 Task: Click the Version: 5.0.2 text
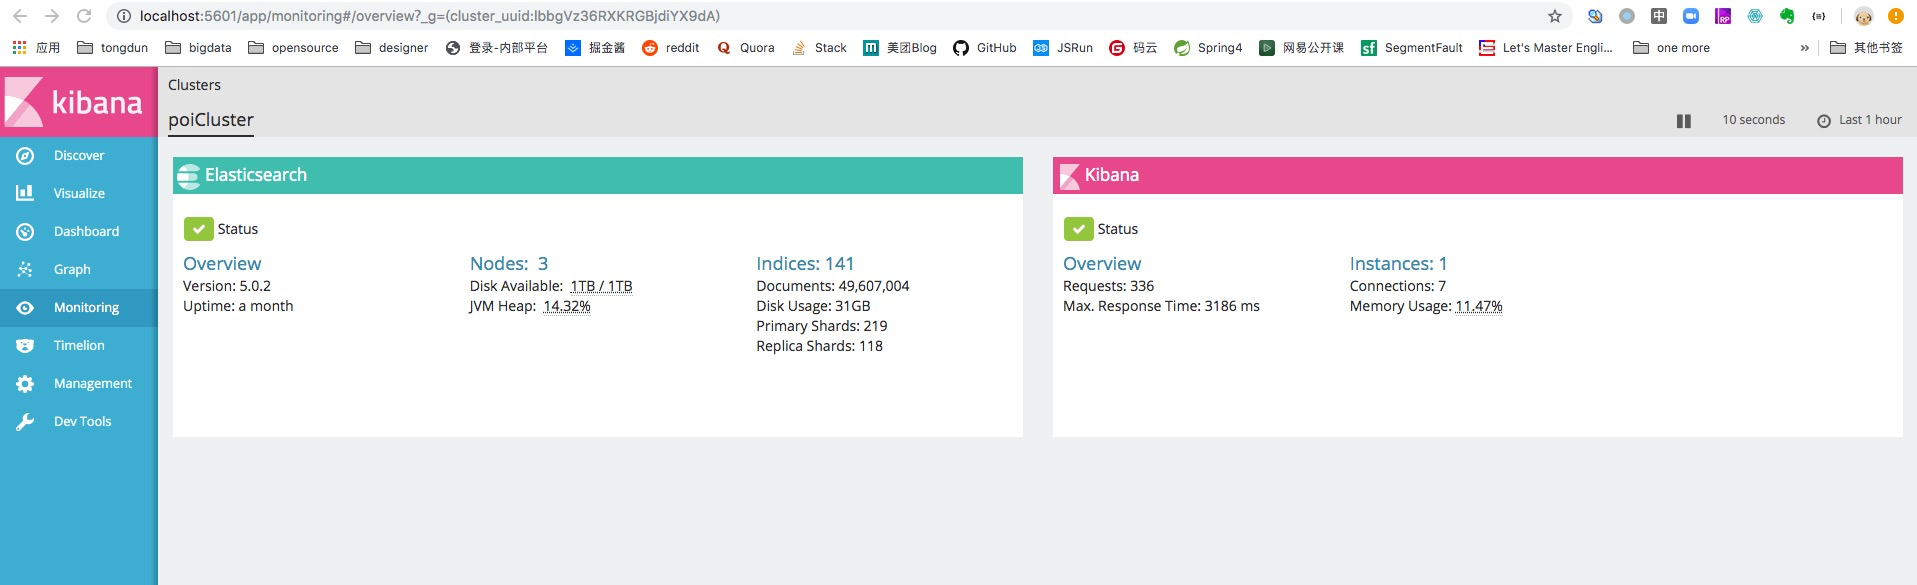(x=227, y=286)
